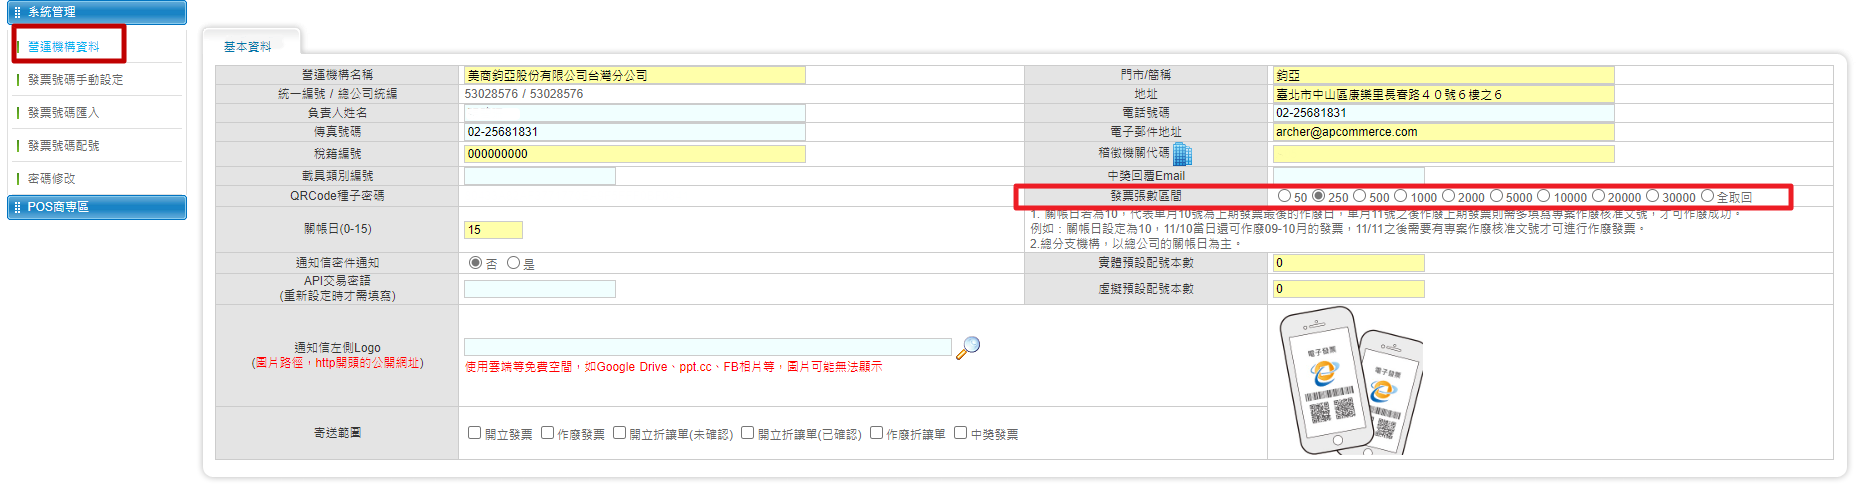Select the 5000 invoice count radio button

[1496, 196]
